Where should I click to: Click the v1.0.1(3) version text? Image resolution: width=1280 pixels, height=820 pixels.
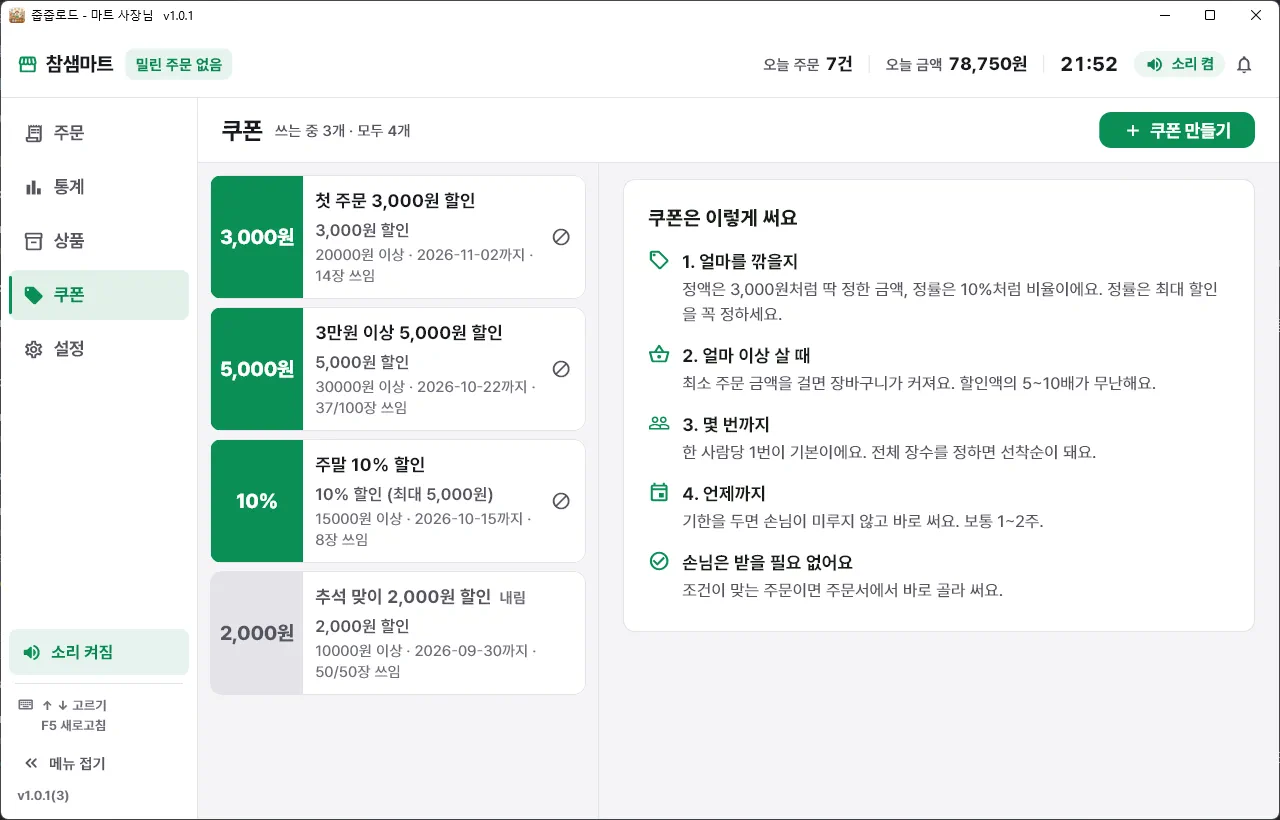click(x=43, y=796)
